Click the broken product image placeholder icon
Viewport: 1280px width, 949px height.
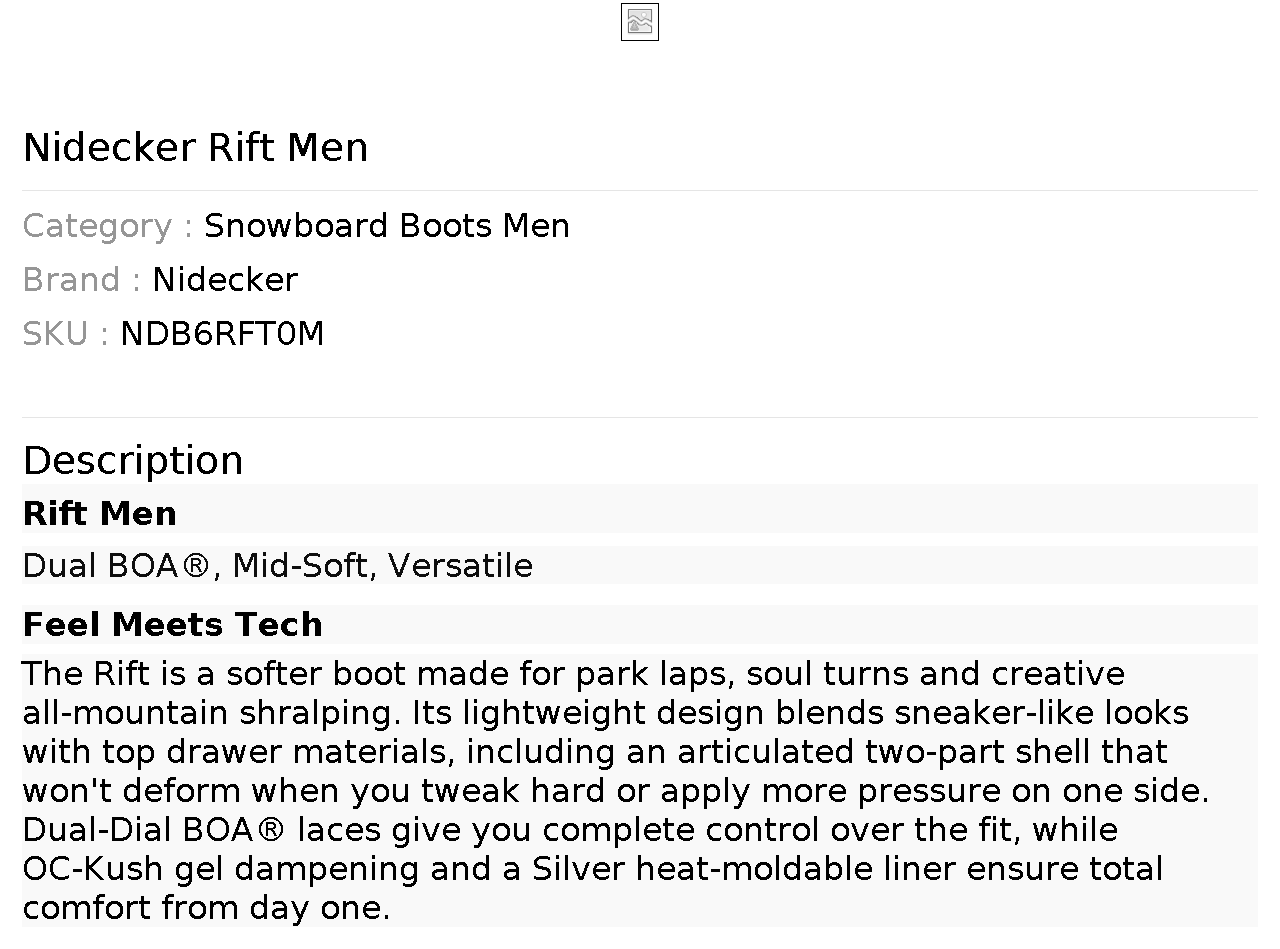(x=640, y=22)
